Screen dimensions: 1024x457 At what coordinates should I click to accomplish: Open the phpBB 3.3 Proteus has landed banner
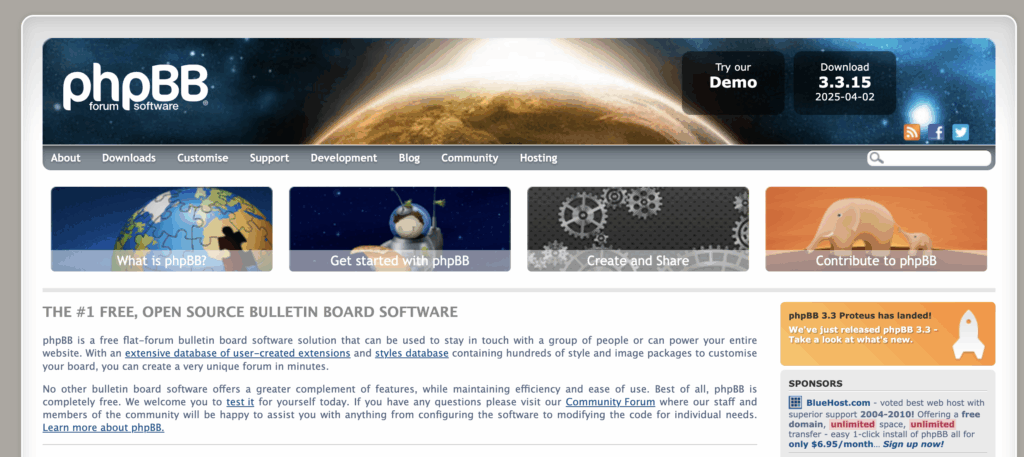[x=888, y=334]
